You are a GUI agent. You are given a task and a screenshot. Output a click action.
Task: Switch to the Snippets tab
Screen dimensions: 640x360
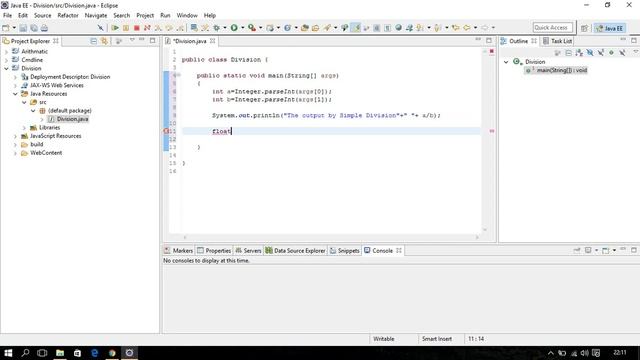click(344, 251)
